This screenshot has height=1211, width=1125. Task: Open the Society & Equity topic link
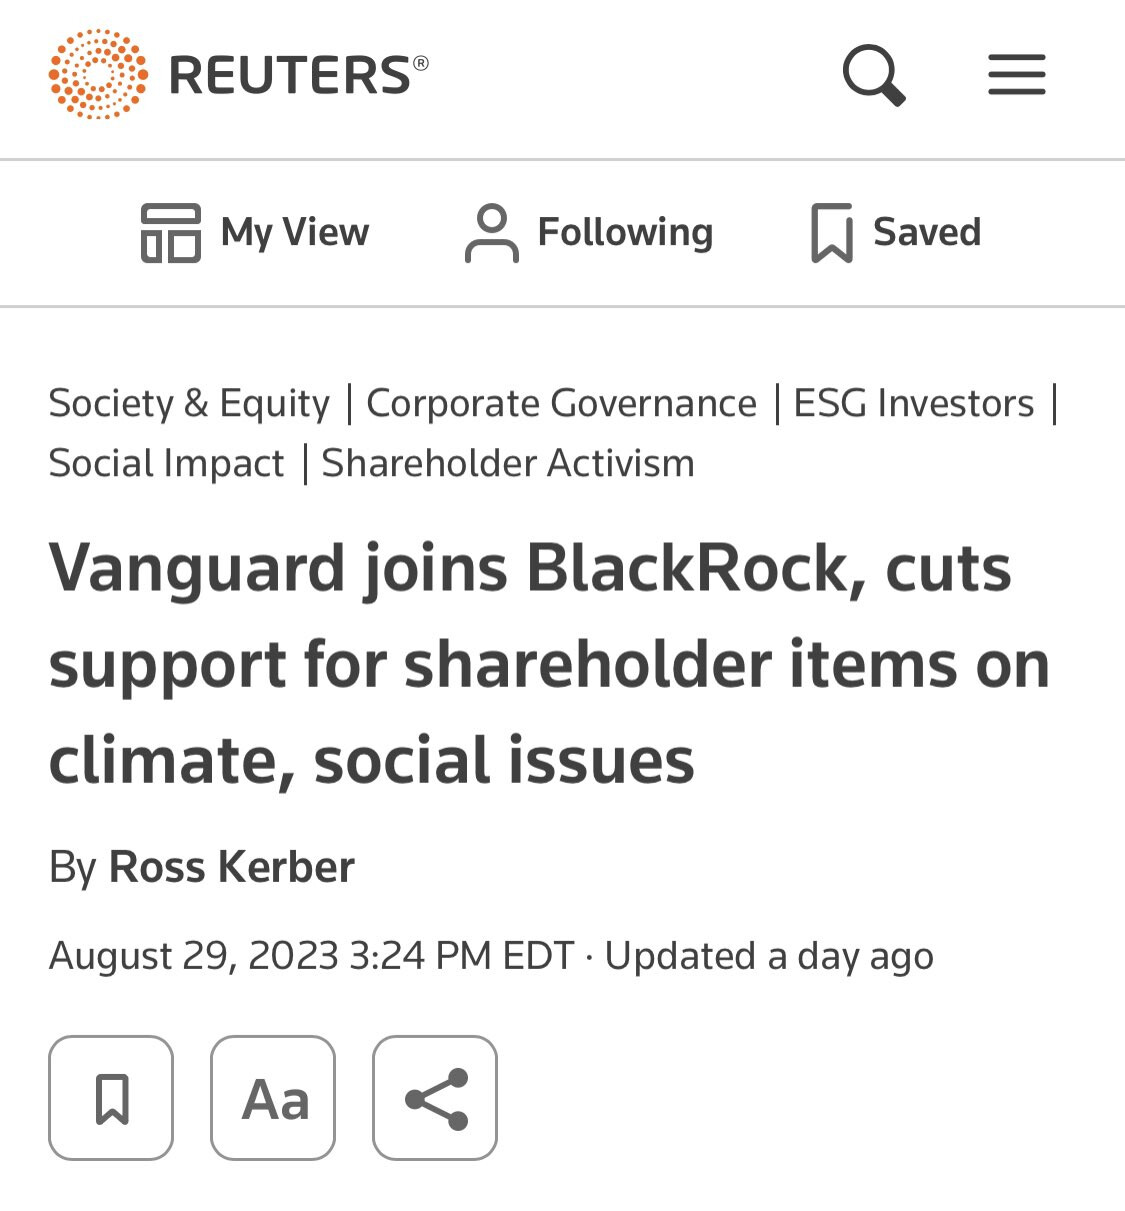189,403
